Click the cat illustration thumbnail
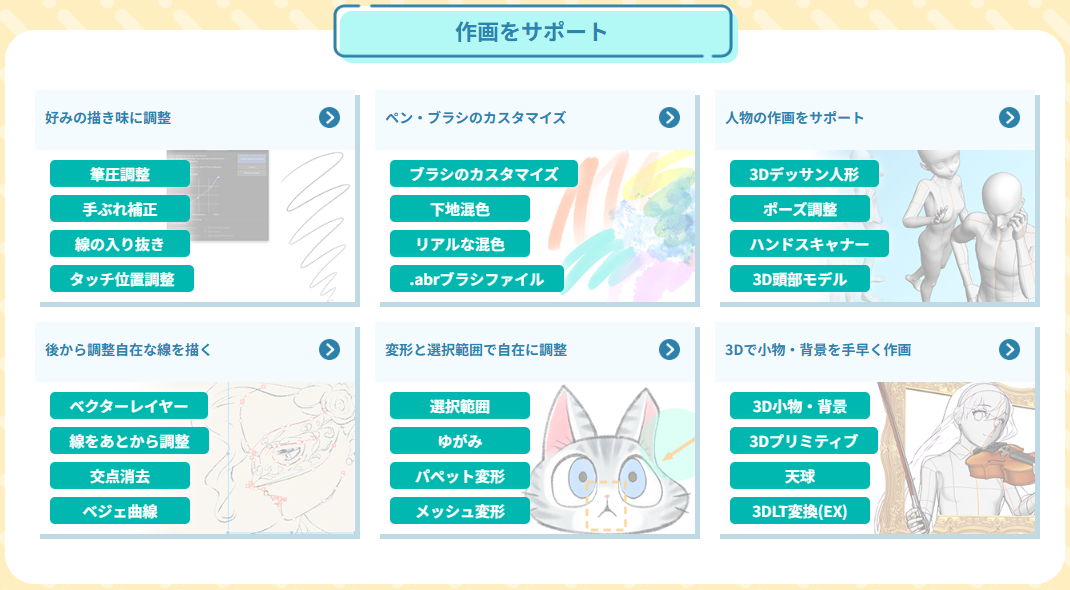The height and width of the screenshot is (590, 1070). 612,458
